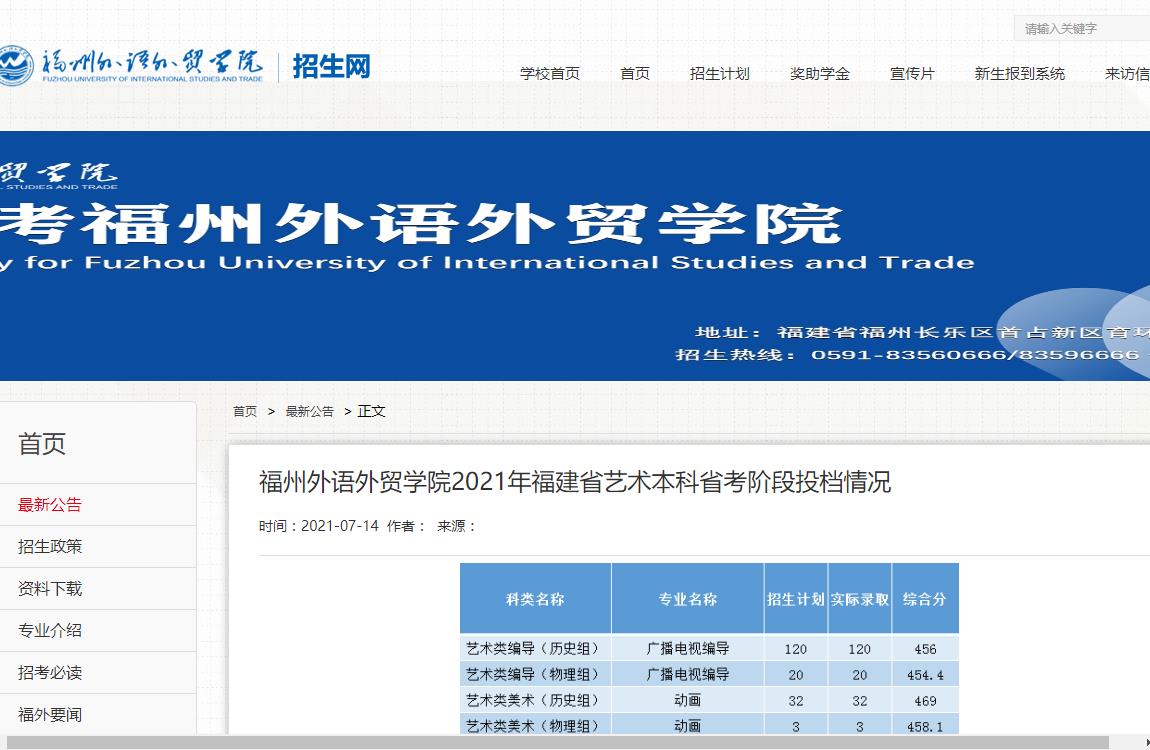The height and width of the screenshot is (750, 1150).
Task: Click the score 469 in the table
Action: 925,701
